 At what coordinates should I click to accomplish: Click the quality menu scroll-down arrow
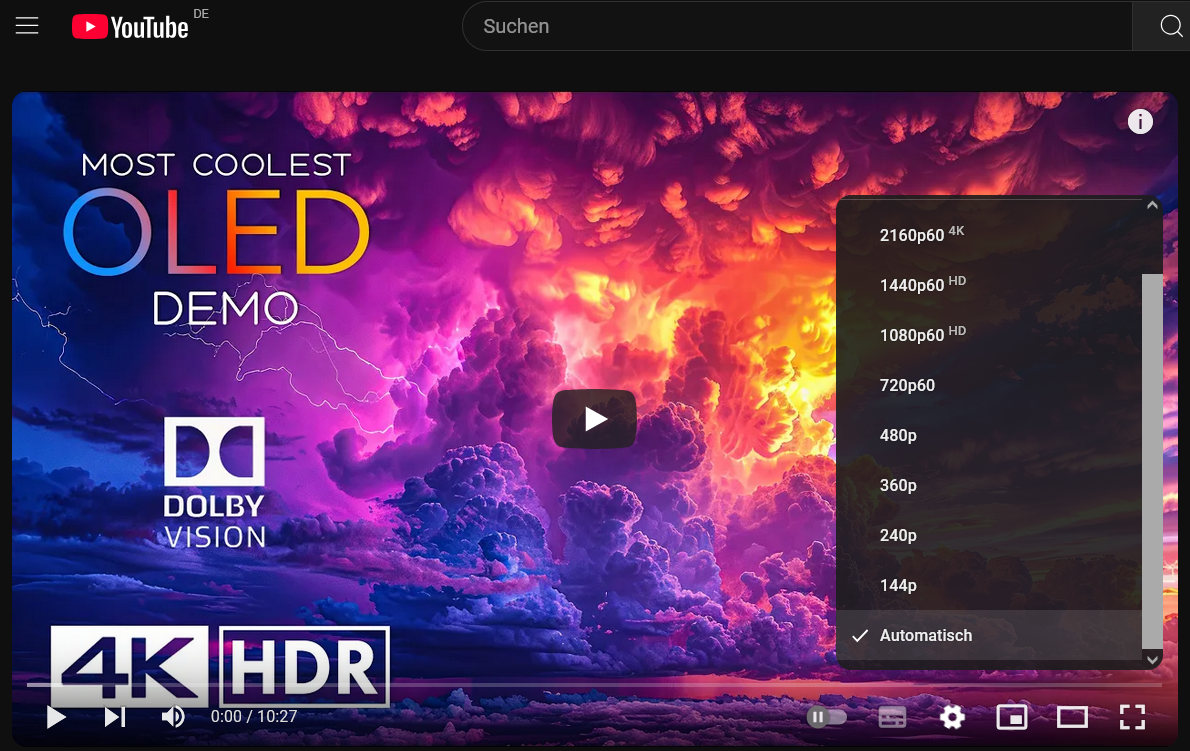tap(1152, 660)
